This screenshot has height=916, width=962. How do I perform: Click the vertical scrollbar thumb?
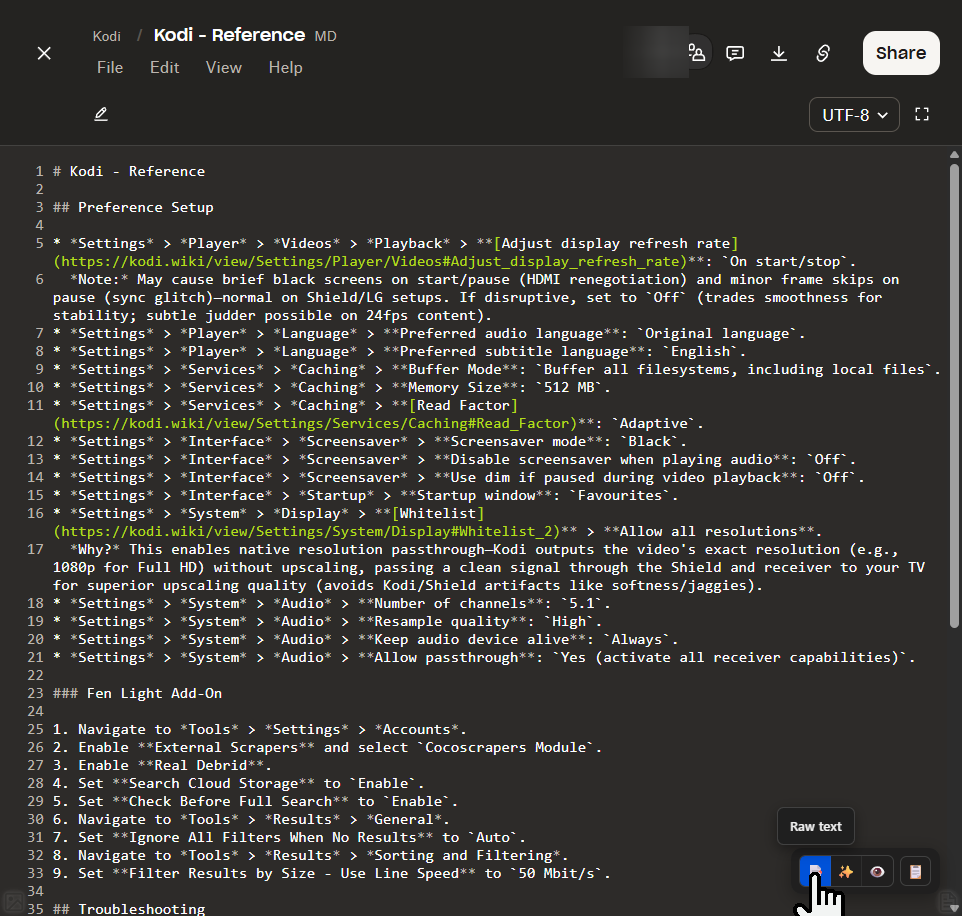click(x=954, y=395)
